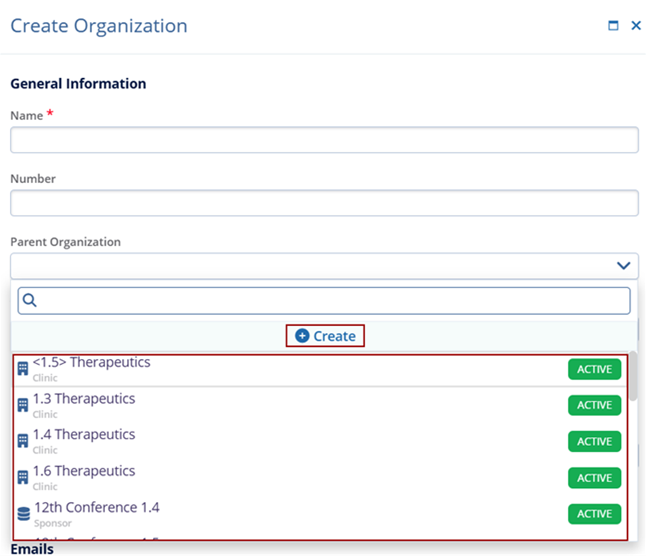Collapse the Parent Organization dropdown chevron
The width and height of the screenshot is (646, 556).
(624, 266)
